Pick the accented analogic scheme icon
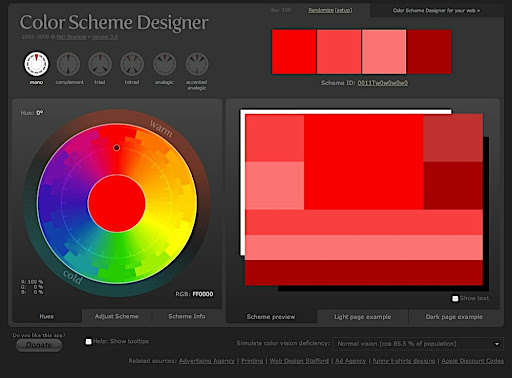The width and height of the screenshot is (512, 378). pos(197,64)
